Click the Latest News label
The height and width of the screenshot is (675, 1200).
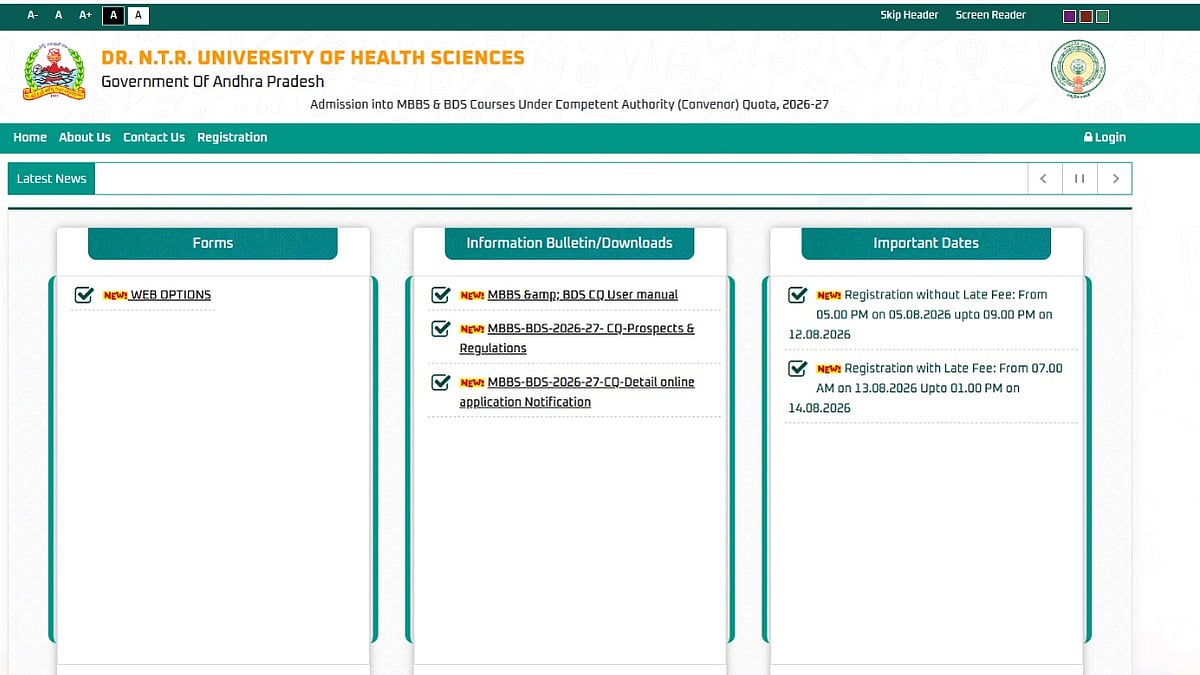51,178
